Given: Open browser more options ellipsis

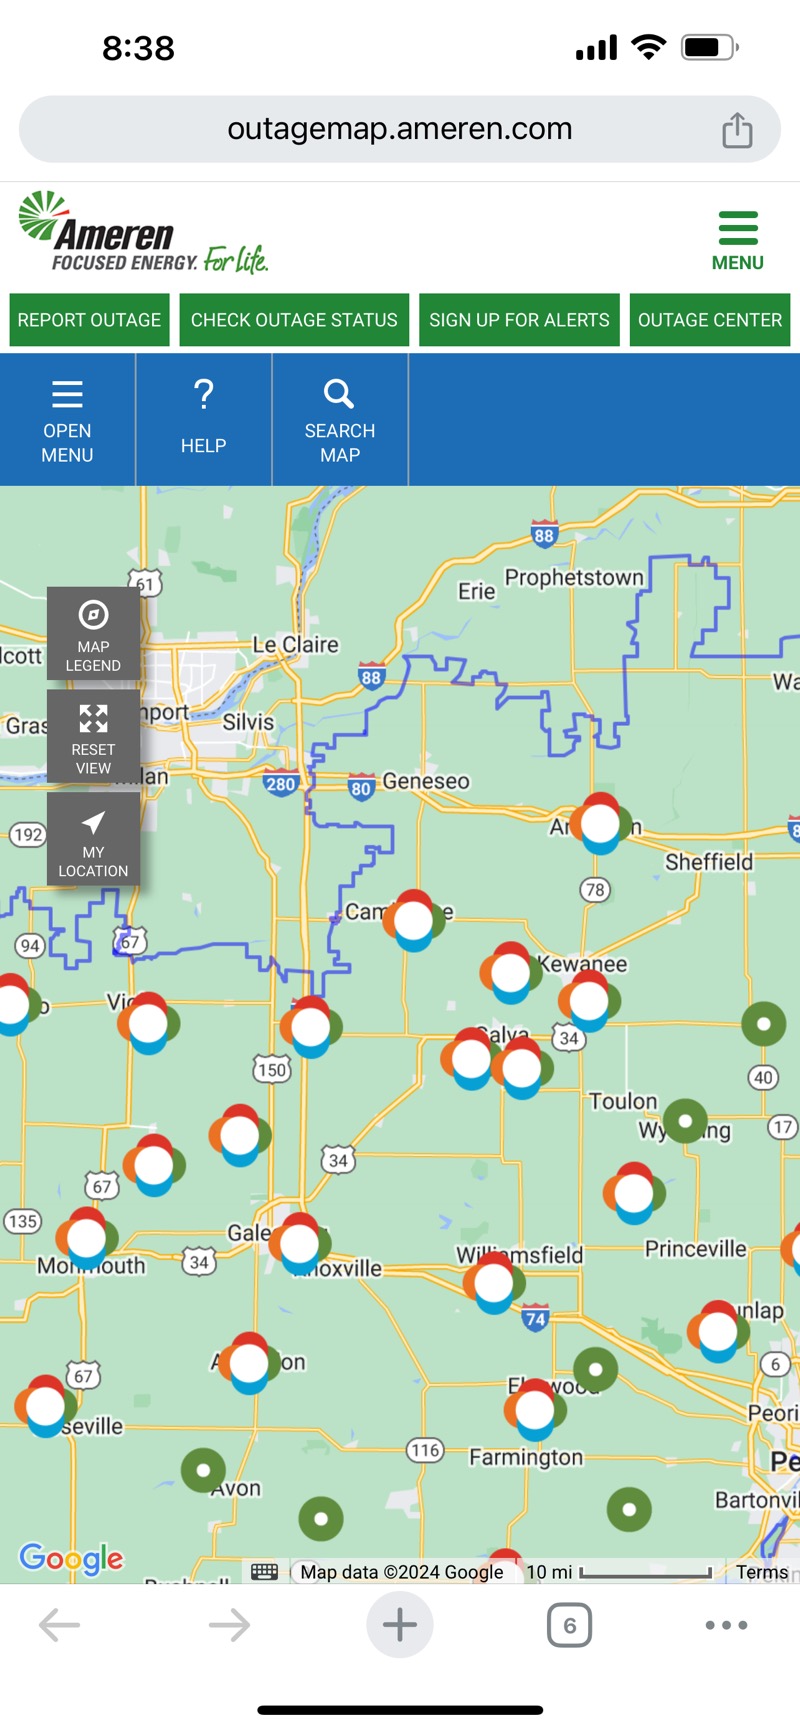Looking at the screenshot, I should [x=726, y=1625].
